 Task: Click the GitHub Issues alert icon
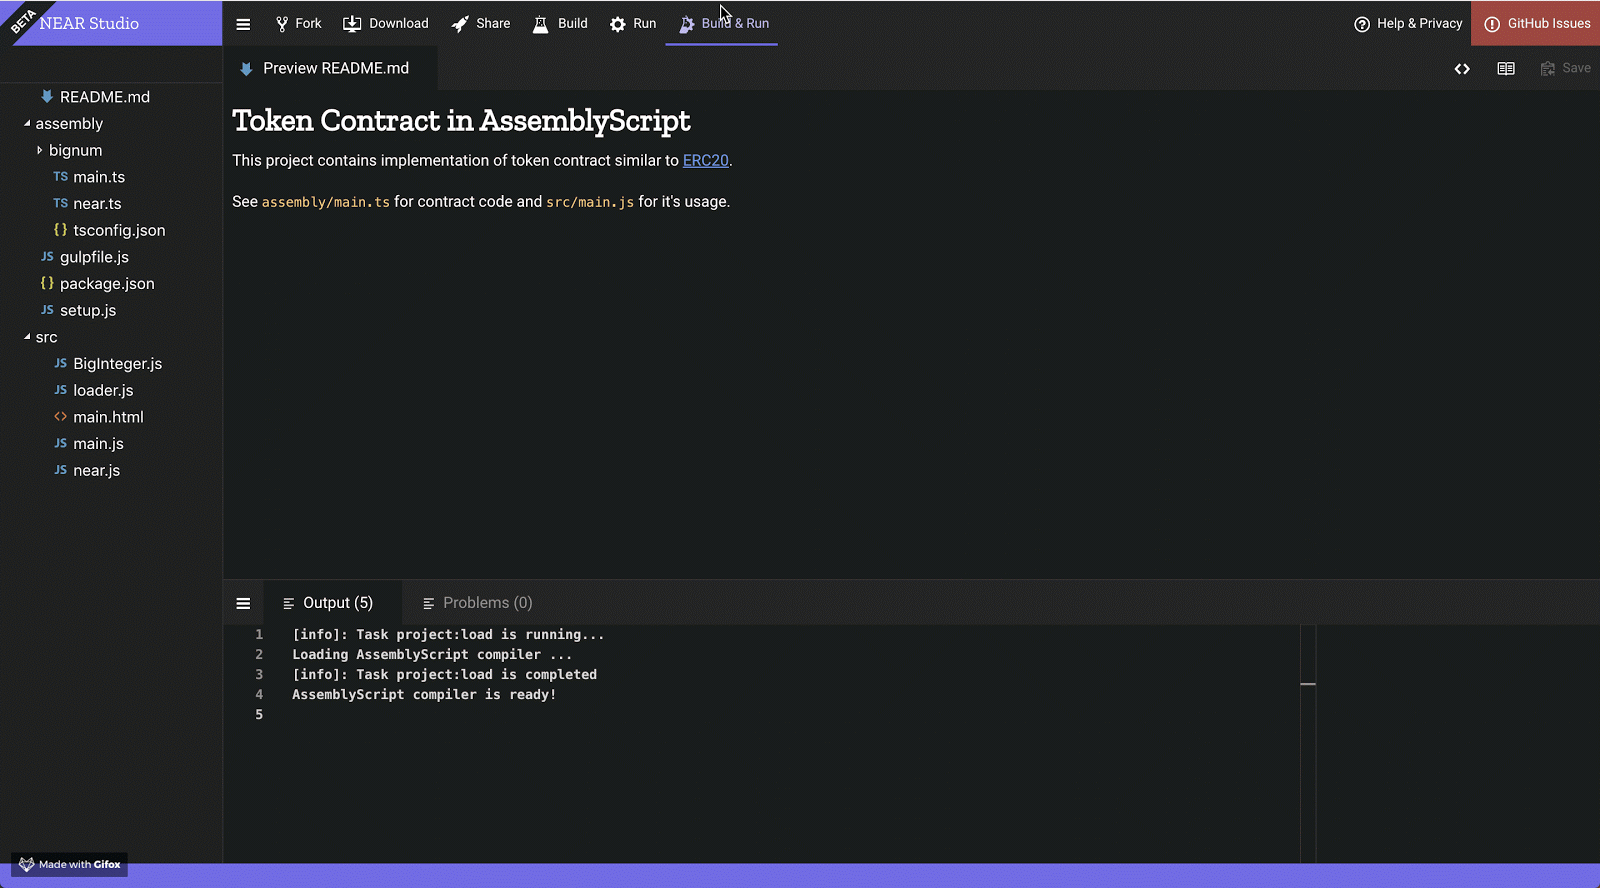1492,24
